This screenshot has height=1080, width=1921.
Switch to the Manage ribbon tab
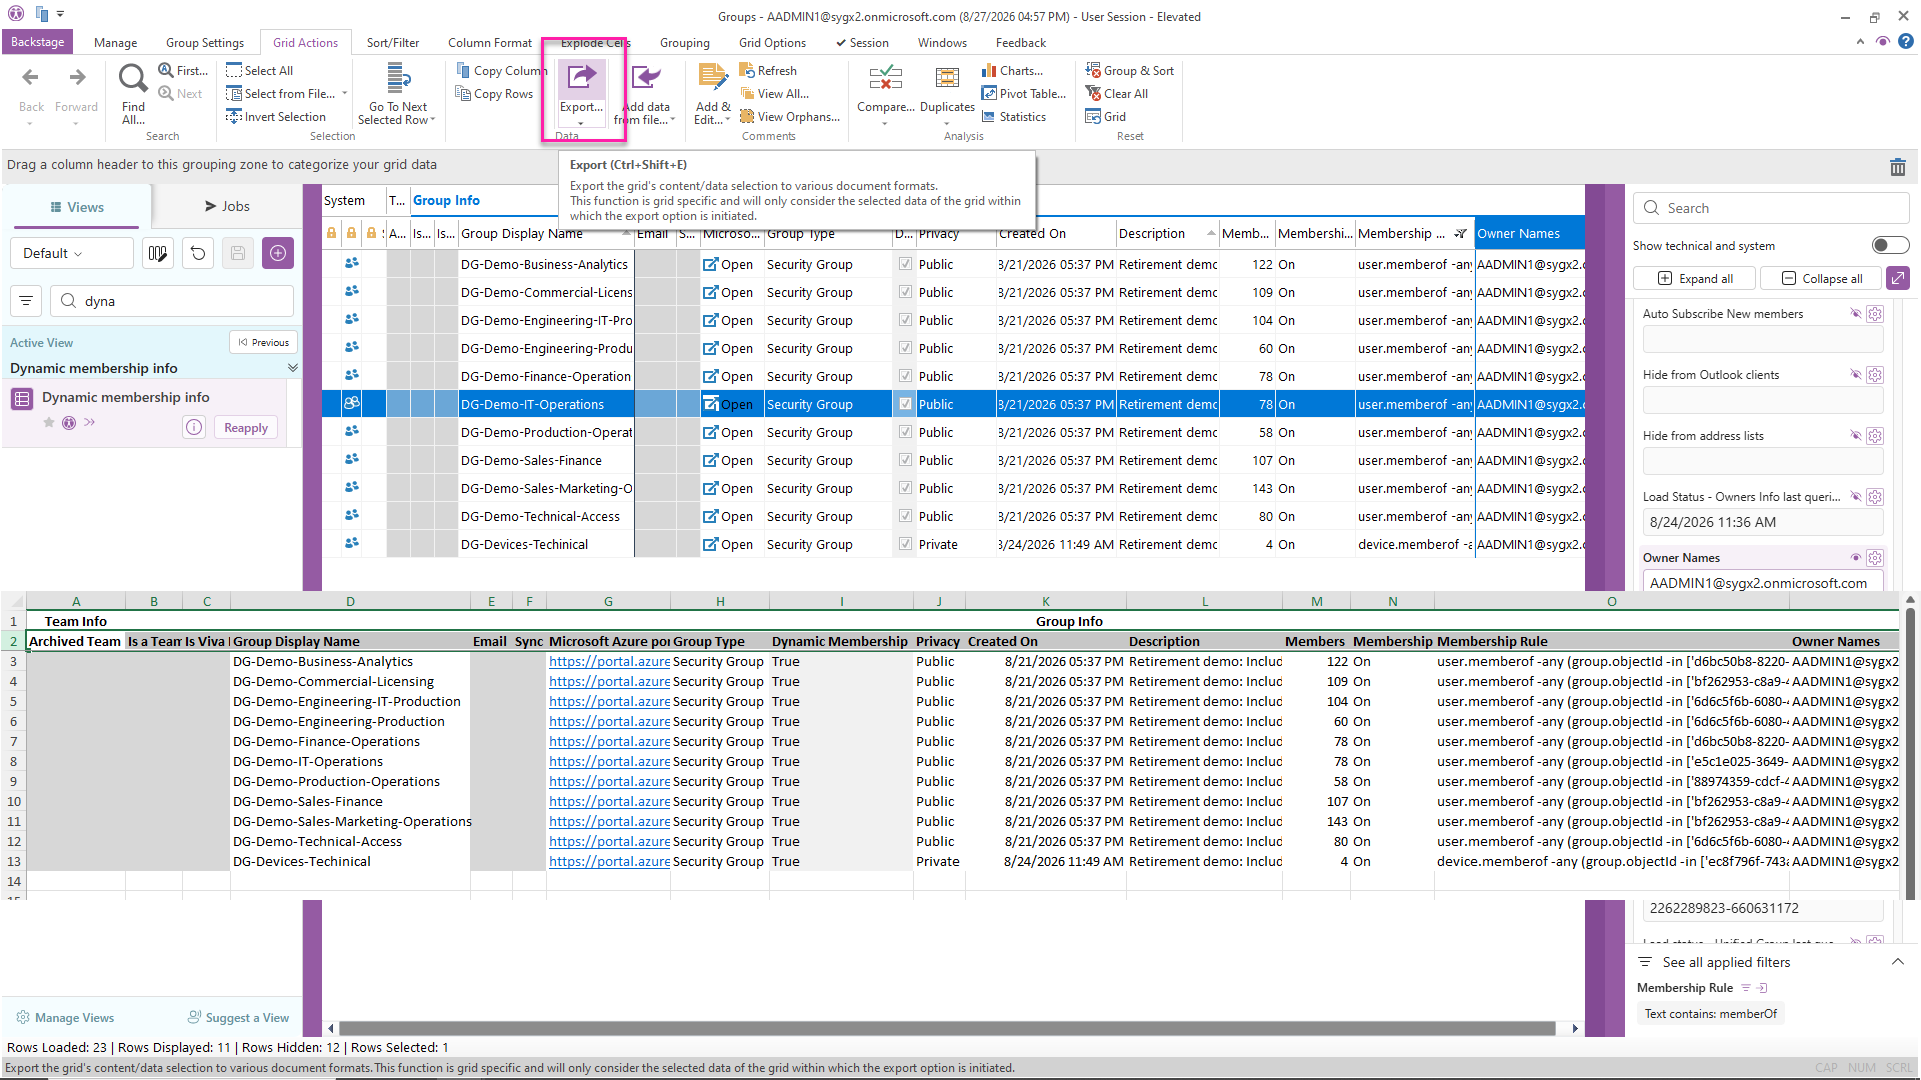(115, 42)
